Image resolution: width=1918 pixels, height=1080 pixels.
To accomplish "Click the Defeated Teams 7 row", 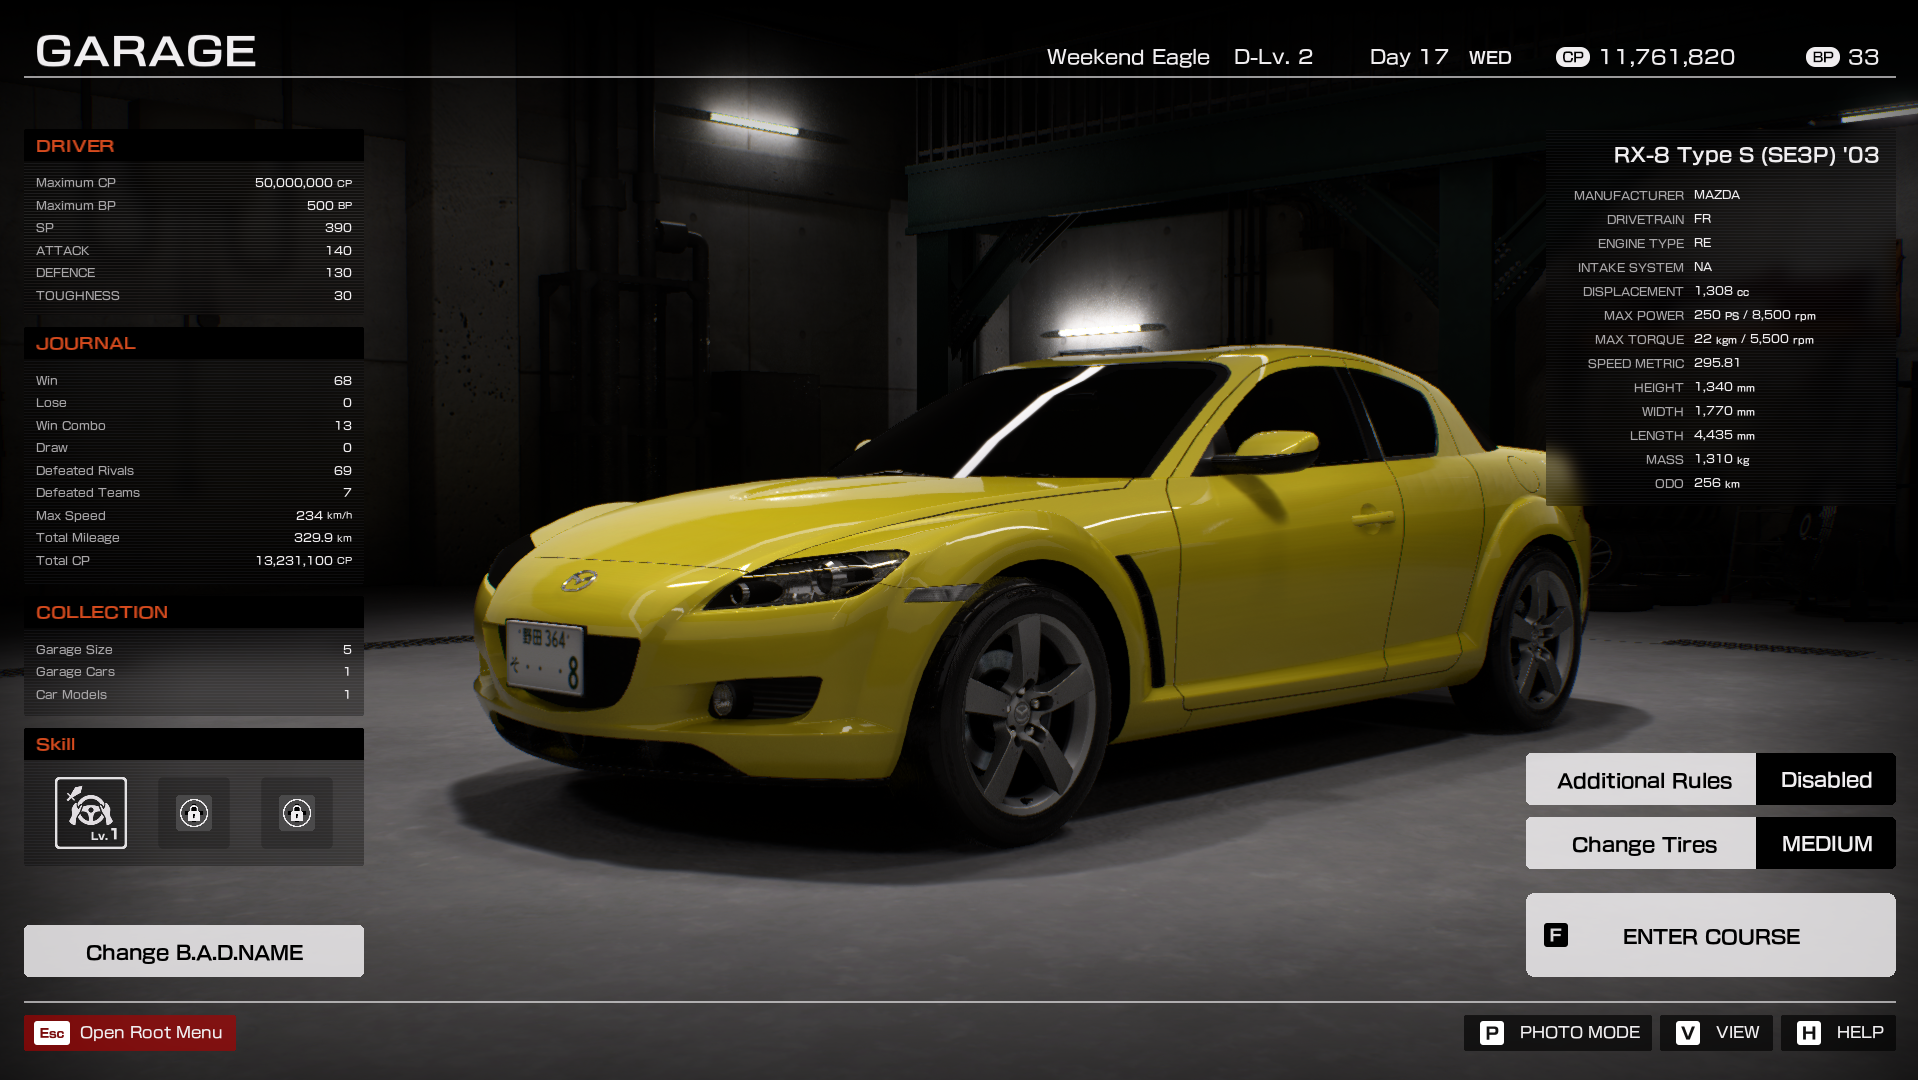I will (x=194, y=493).
